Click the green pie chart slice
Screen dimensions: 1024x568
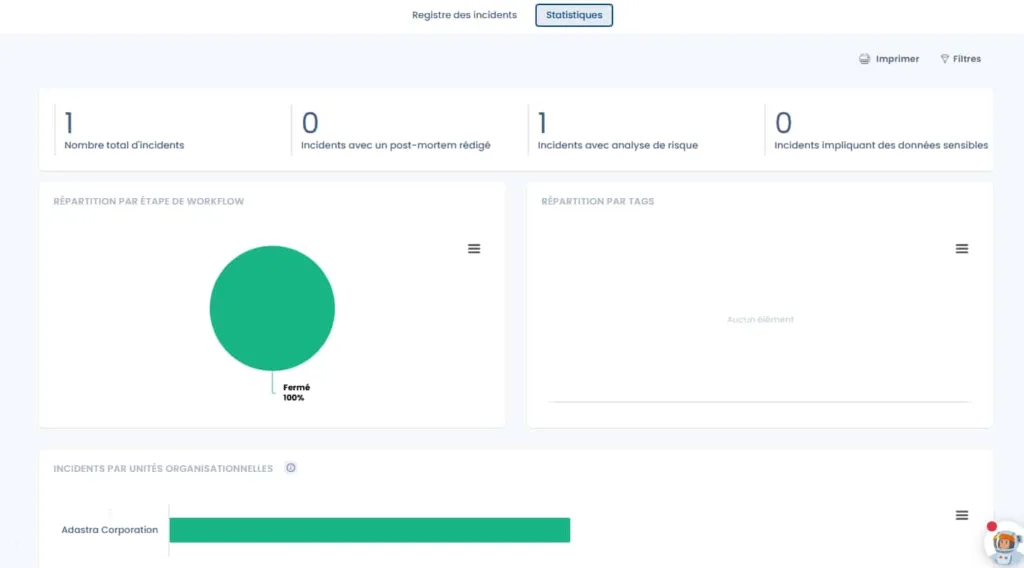[x=272, y=308]
